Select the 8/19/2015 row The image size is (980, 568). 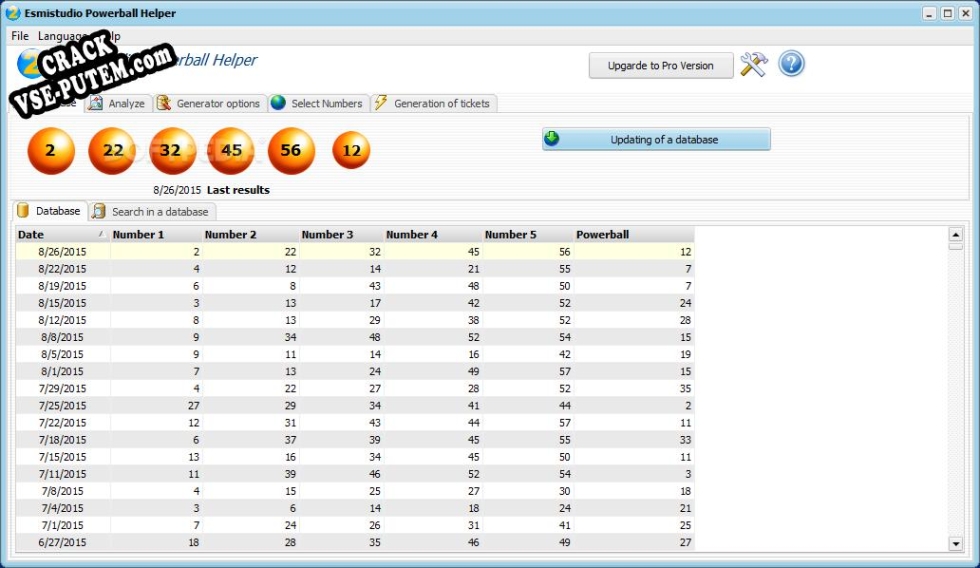pos(354,286)
